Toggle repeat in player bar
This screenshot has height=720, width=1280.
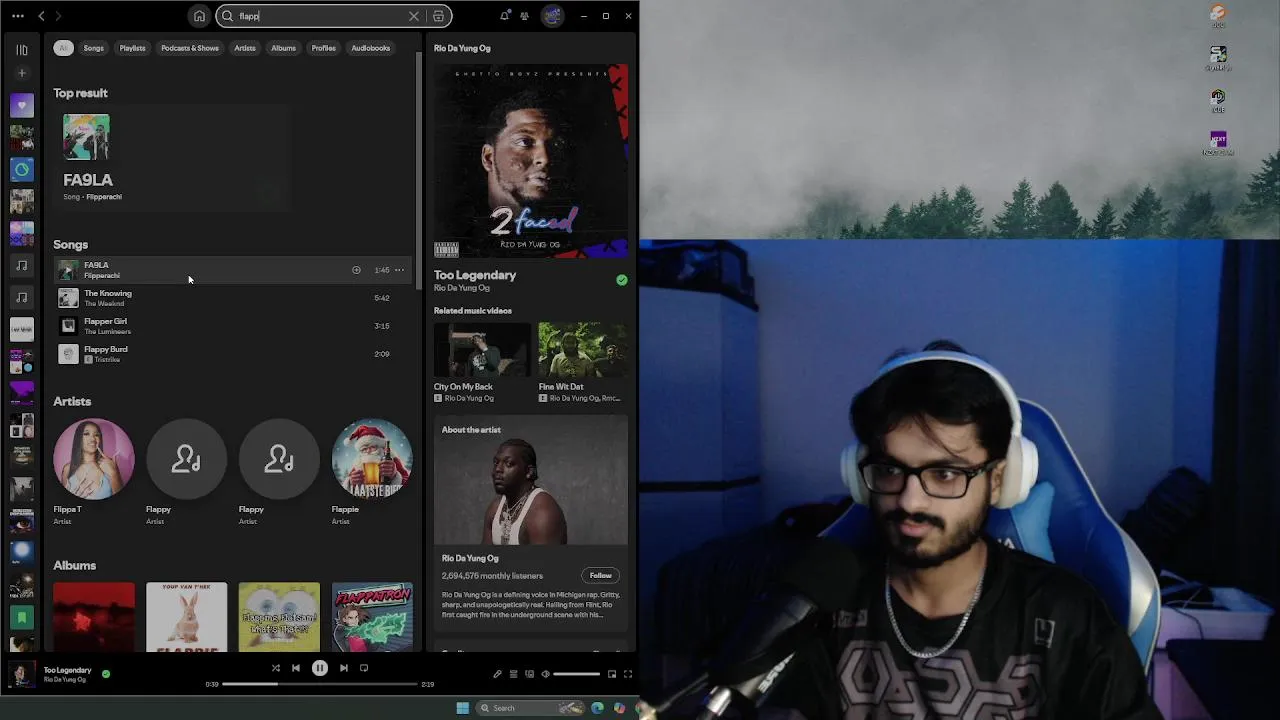click(x=364, y=668)
